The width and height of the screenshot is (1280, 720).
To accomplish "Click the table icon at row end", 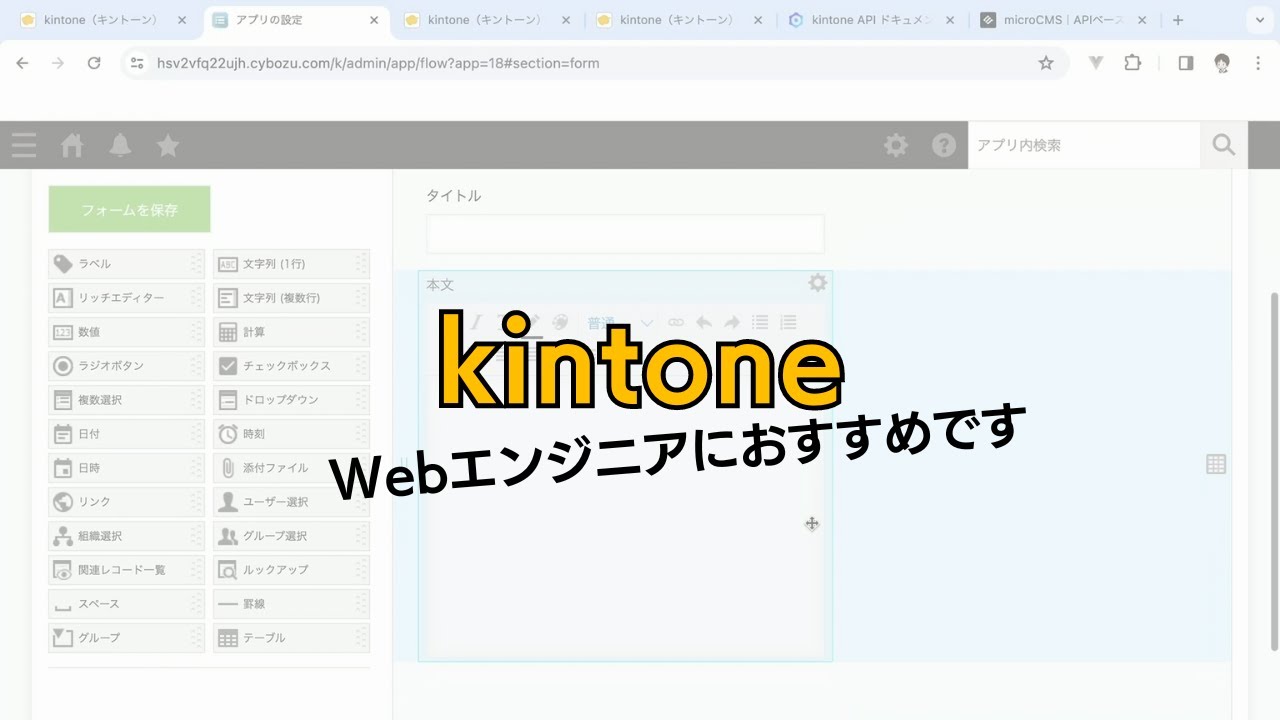I will coord(1216,464).
